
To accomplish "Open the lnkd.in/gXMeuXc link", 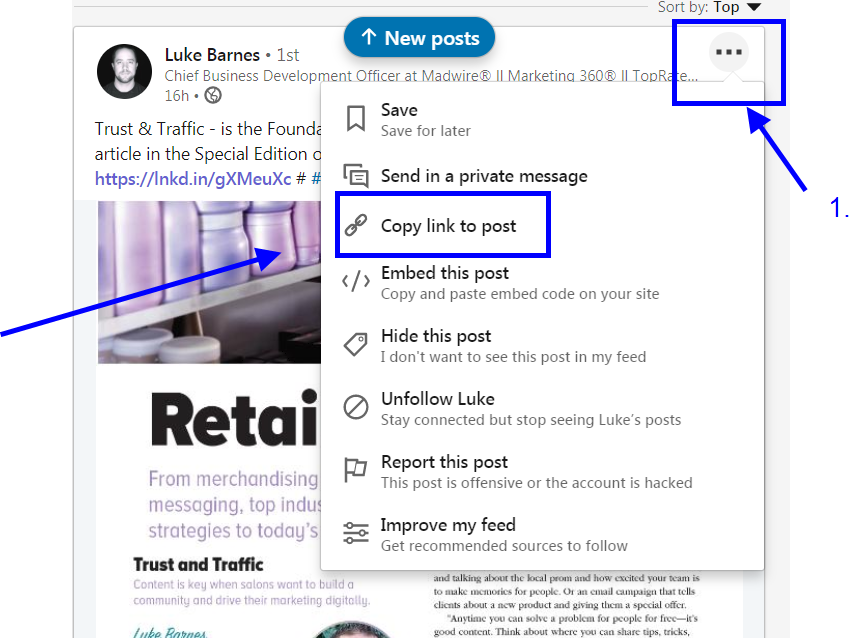I will (193, 179).
